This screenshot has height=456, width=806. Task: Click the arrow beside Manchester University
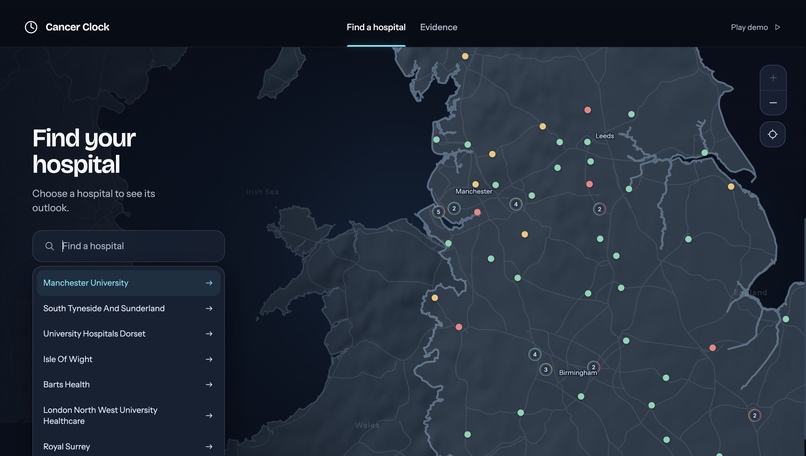pyautogui.click(x=209, y=283)
